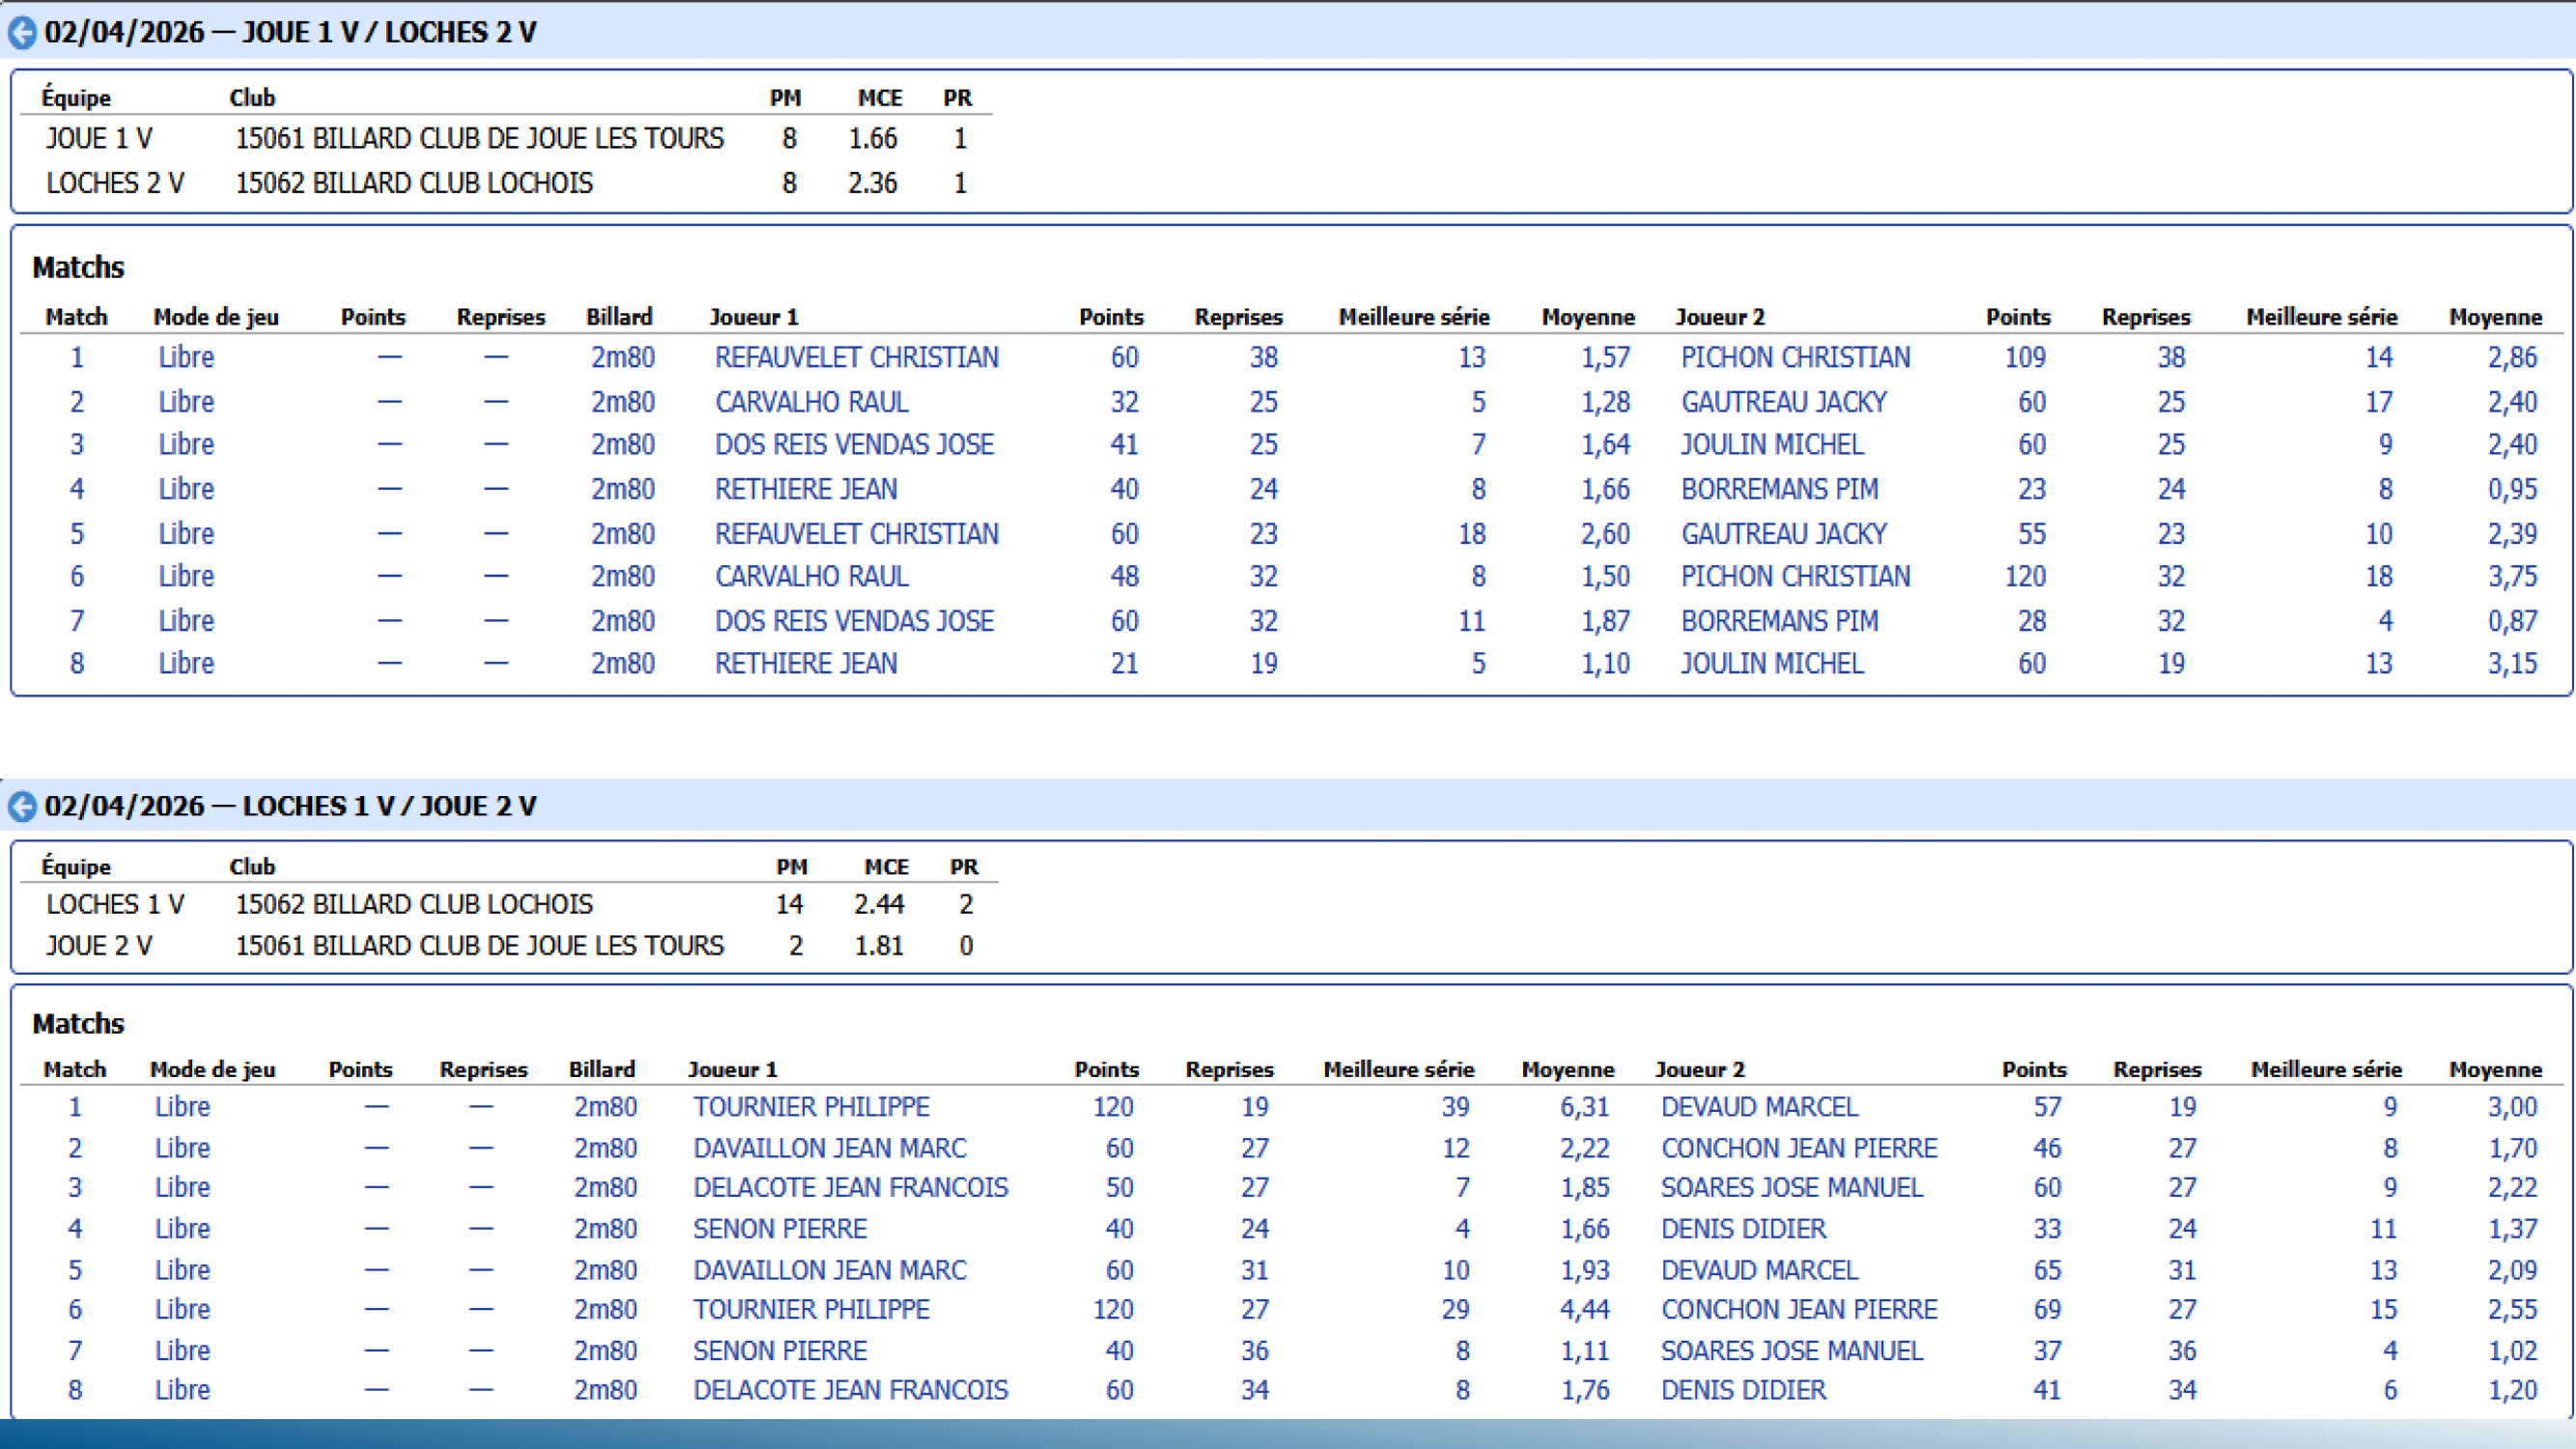Select the JOUE 1 V team row
Screen dimensions: 2576x1449
[99, 138]
